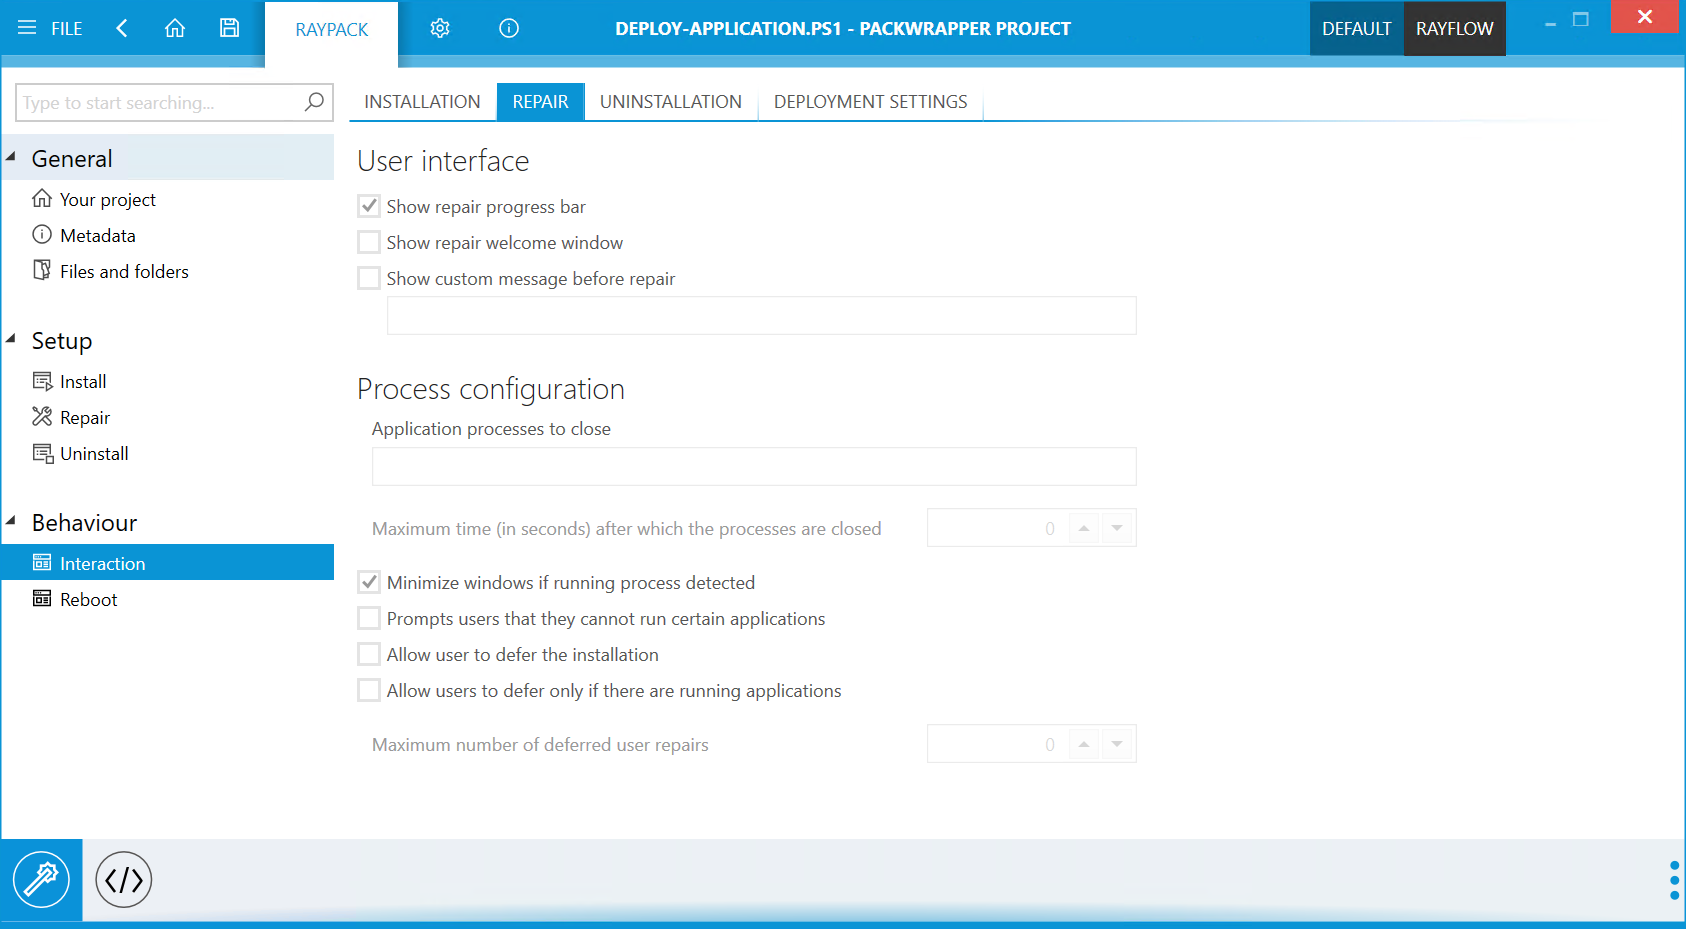1686x929 pixels.
Task: Switch to the UNINSTALLATION tab
Action: [x=670, y=101]
